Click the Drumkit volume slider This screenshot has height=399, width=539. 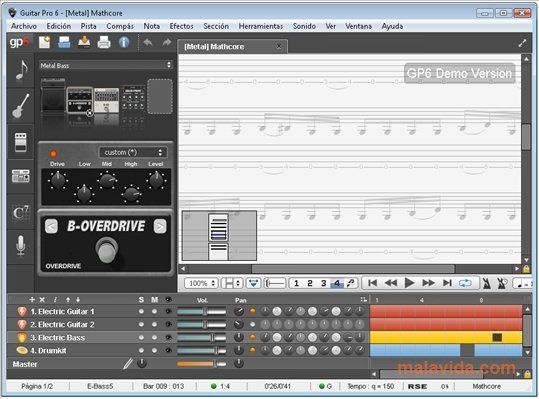pyautogui.click(x=201, y=351)
